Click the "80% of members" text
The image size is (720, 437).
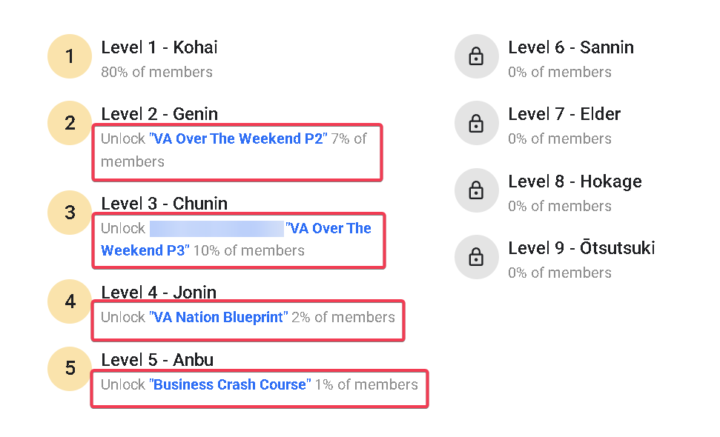[156, 72]
